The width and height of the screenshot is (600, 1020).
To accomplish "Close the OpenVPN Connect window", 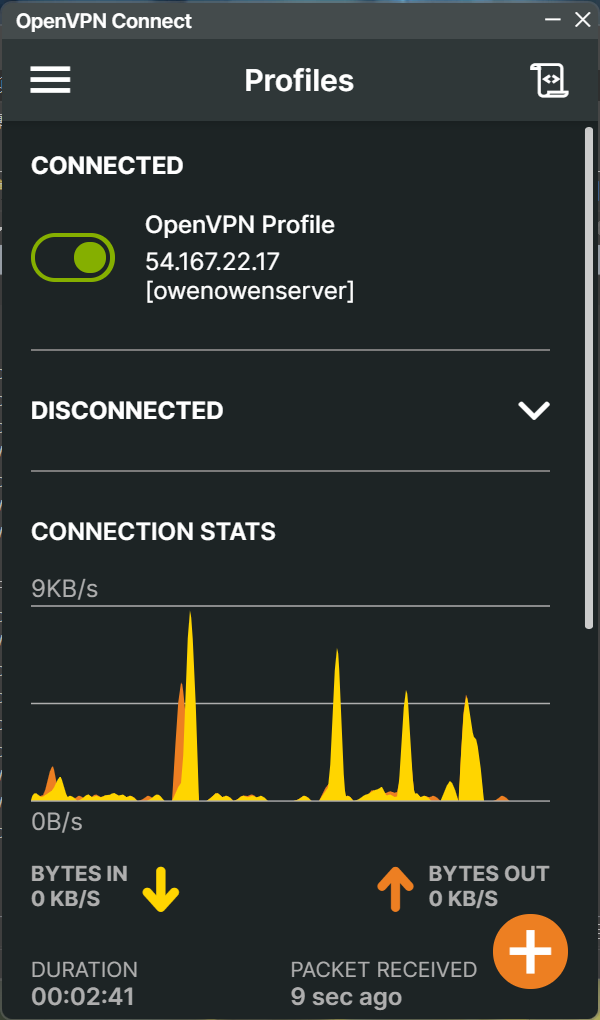I will (x=583, y=19).
